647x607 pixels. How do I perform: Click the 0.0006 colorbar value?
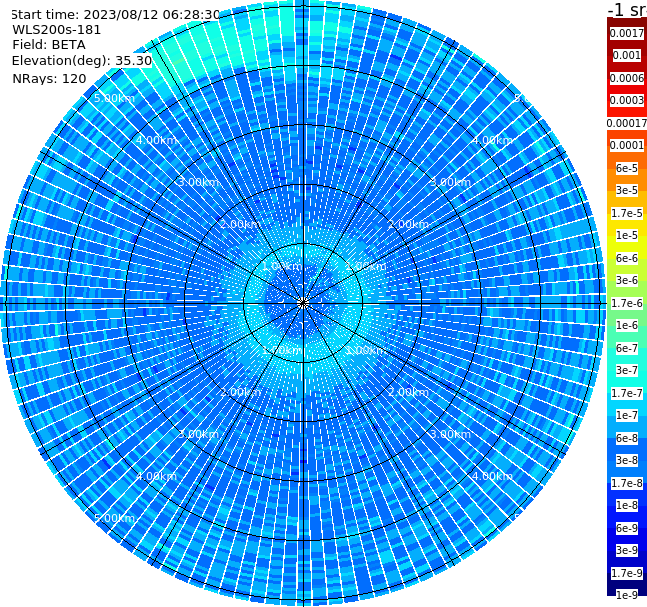627,78
